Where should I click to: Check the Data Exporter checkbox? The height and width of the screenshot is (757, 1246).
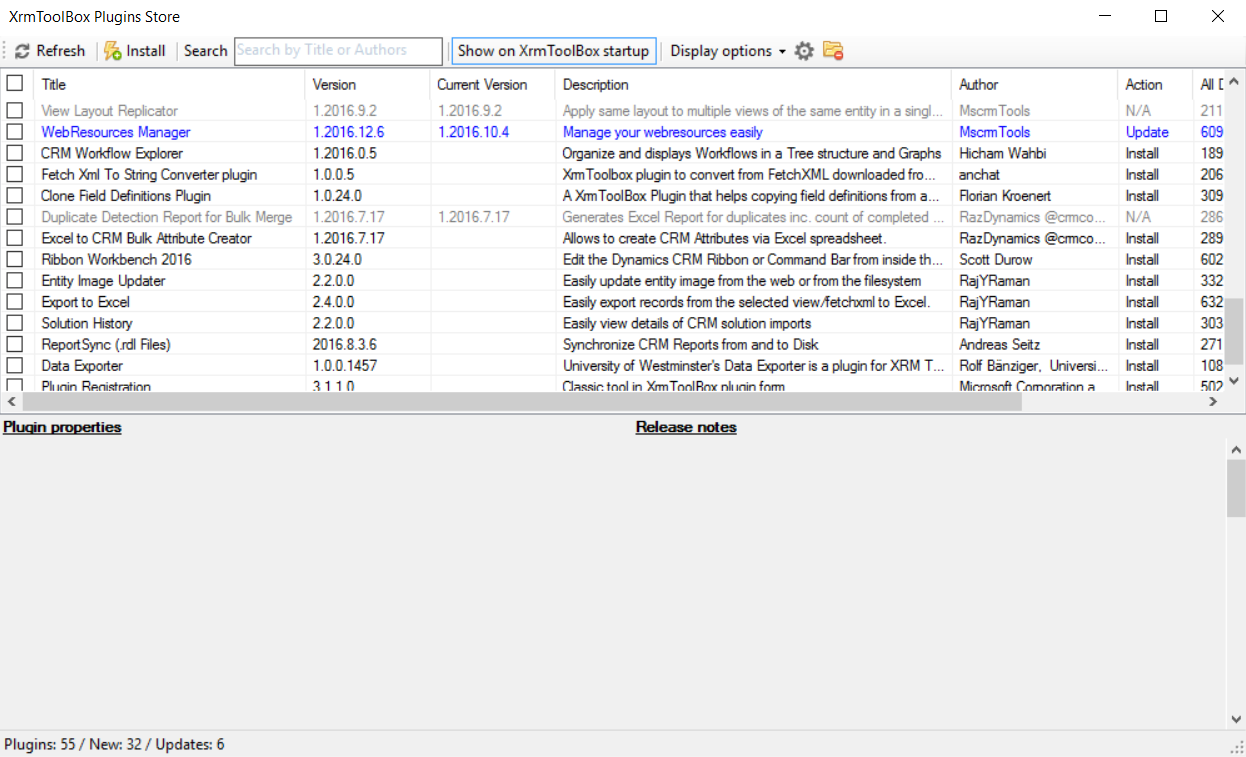[x=15, y=366]
